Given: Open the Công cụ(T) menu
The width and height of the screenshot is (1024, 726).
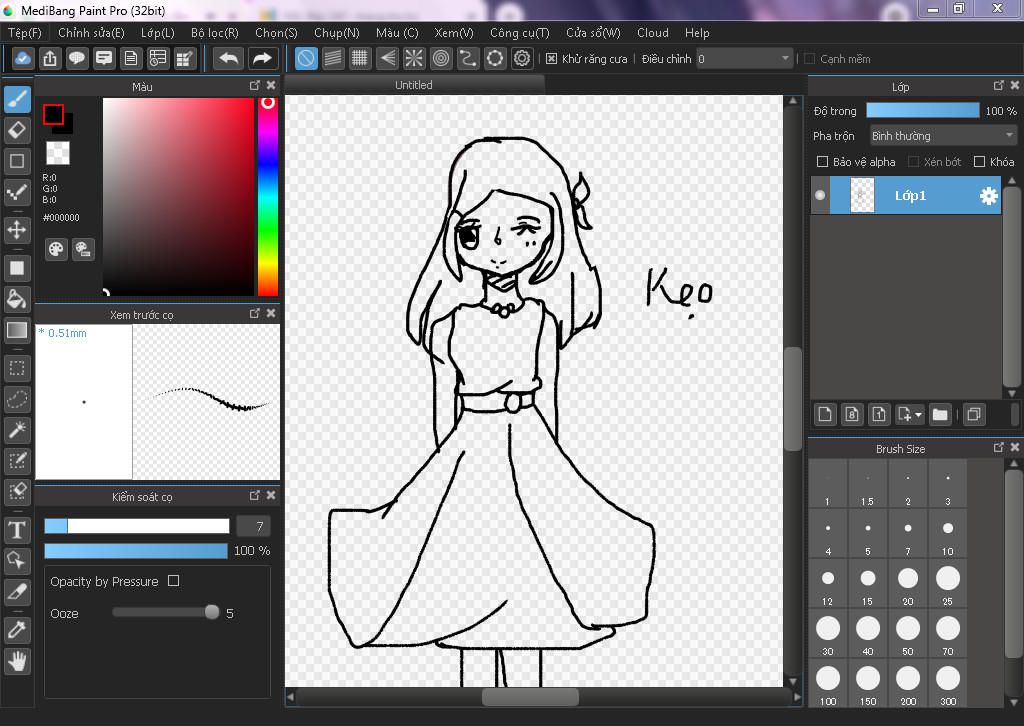Looking at the screenshot, I should tap(520, 33).
